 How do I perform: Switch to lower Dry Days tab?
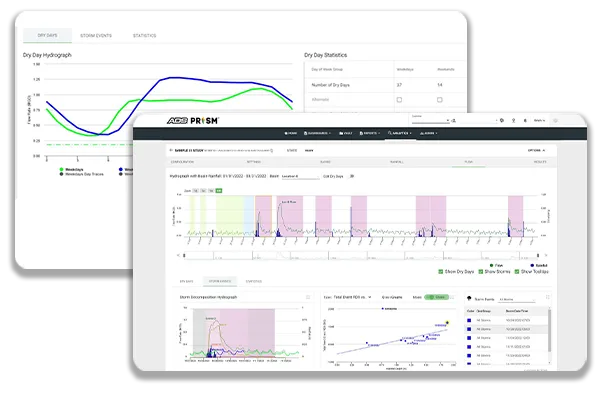186,281
